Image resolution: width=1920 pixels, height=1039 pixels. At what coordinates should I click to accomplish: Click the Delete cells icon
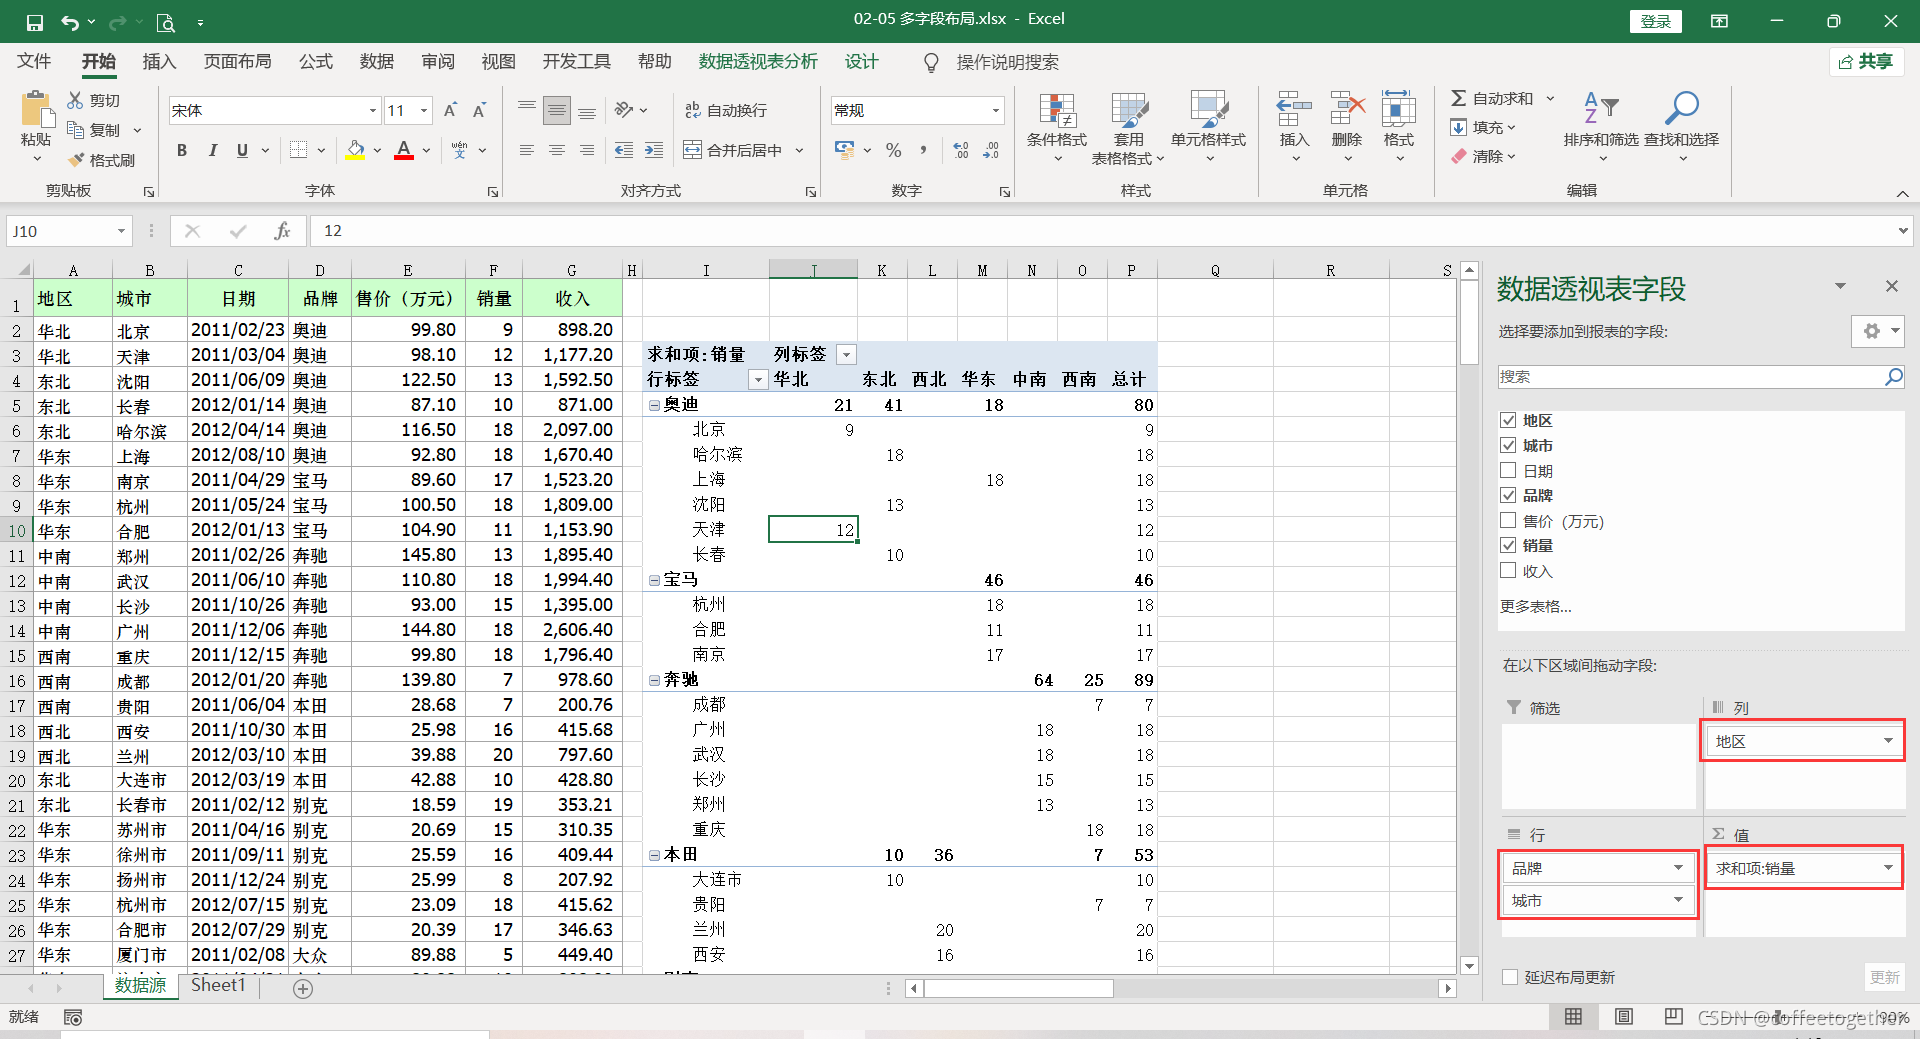(1347, 109)
